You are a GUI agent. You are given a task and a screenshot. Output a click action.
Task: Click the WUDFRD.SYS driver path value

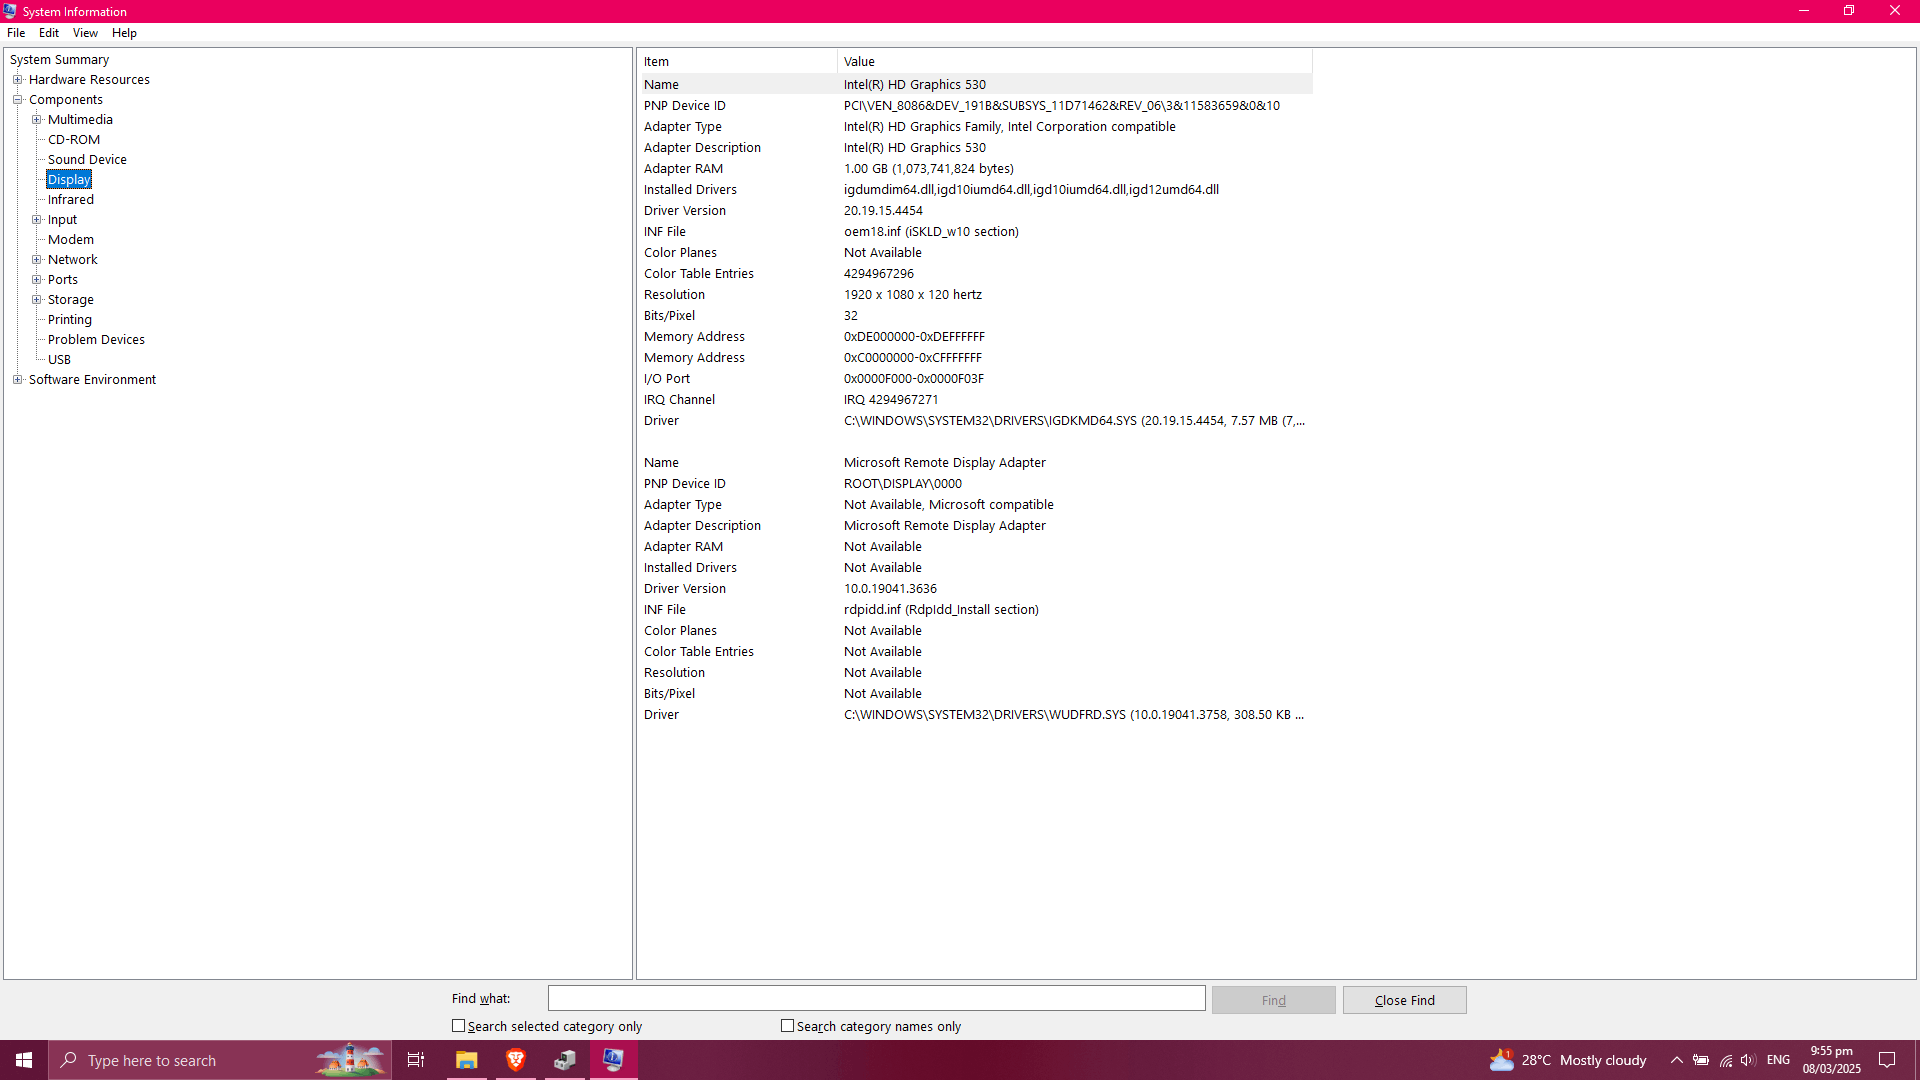pos(1074,715)
